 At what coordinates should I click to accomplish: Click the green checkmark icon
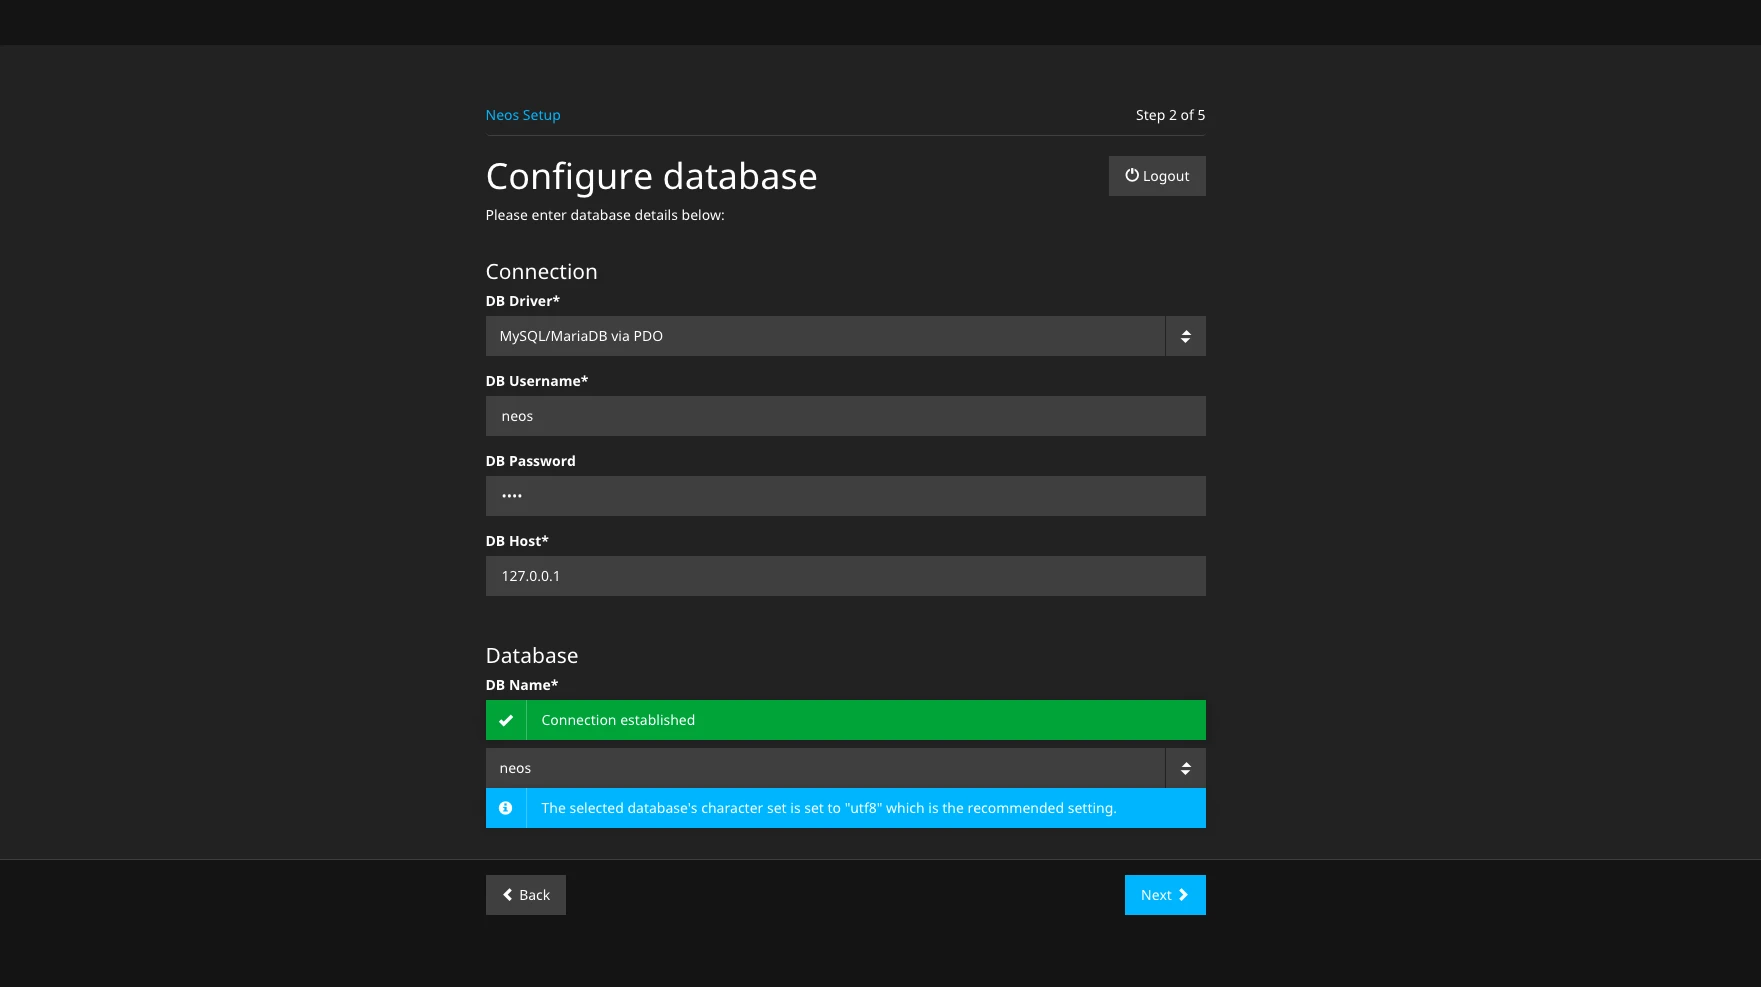[x=506, y=720]
